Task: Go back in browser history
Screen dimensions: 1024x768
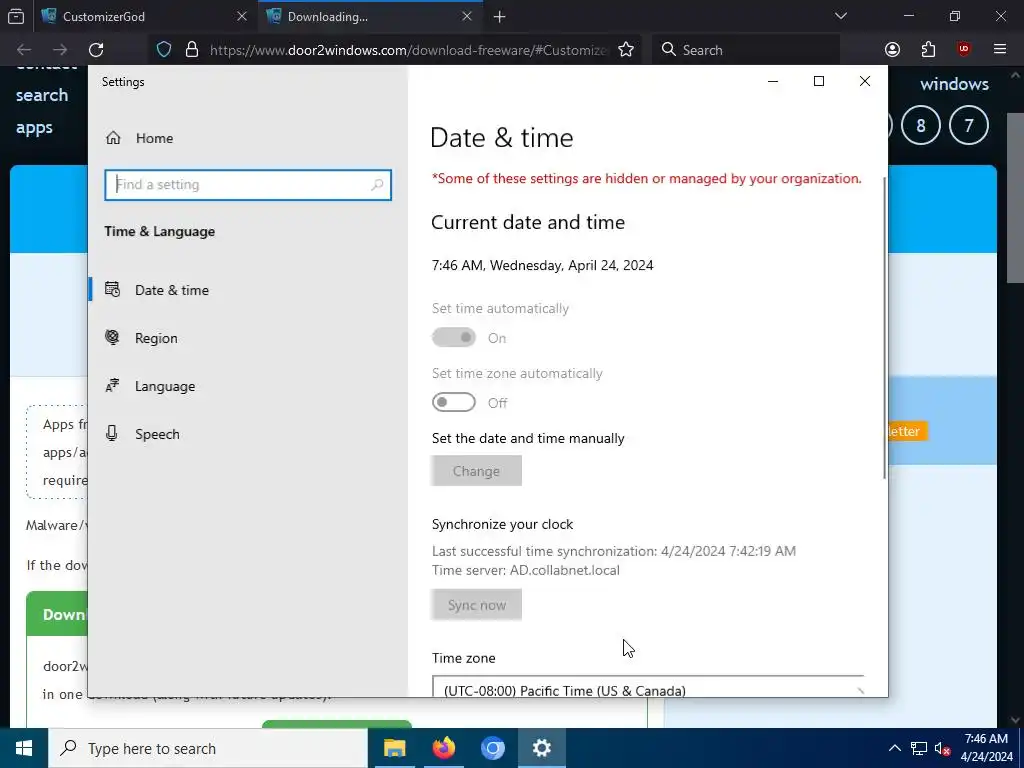Action: (x=24, y=50)
